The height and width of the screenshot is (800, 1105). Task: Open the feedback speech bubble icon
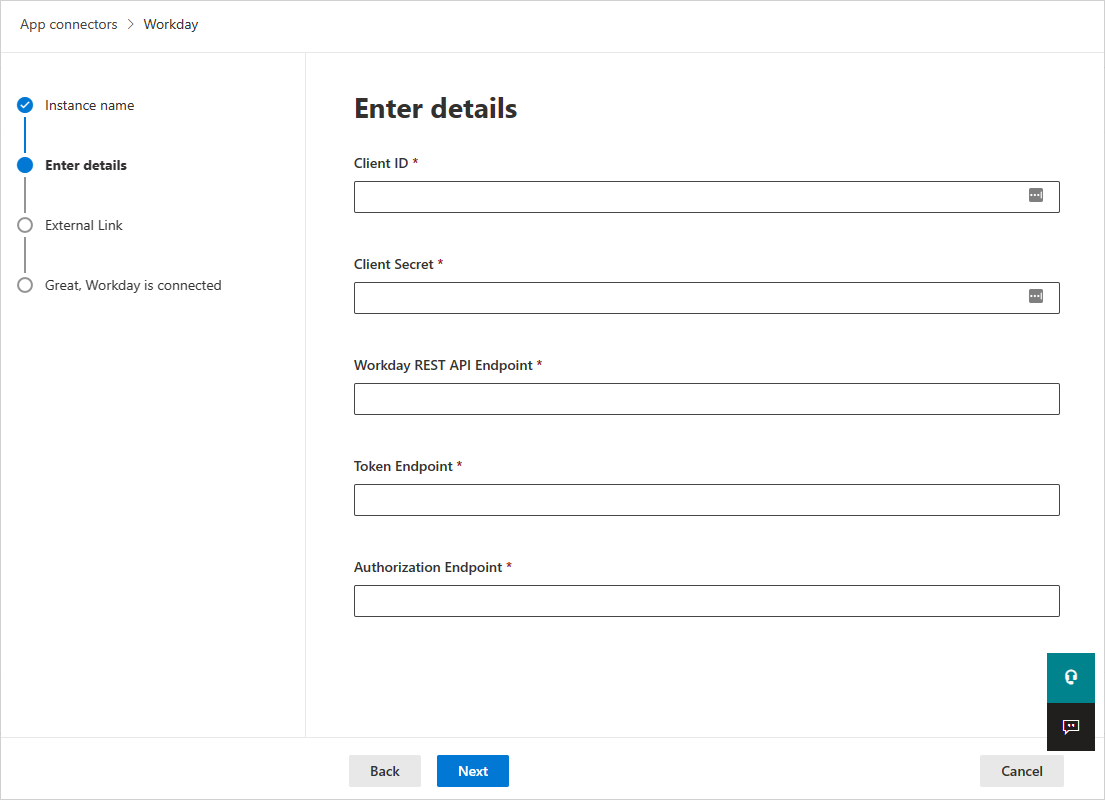[x=1071, y=727]
